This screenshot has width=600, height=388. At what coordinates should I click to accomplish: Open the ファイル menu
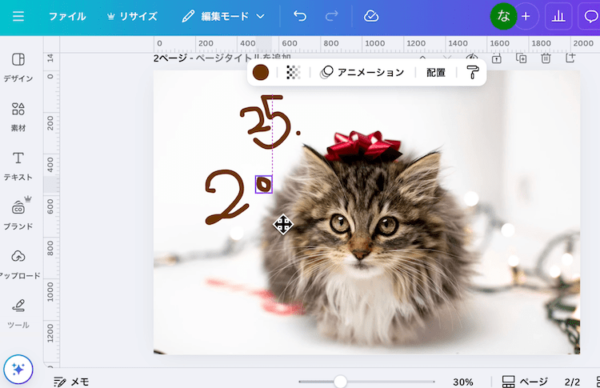click(67, 16)
